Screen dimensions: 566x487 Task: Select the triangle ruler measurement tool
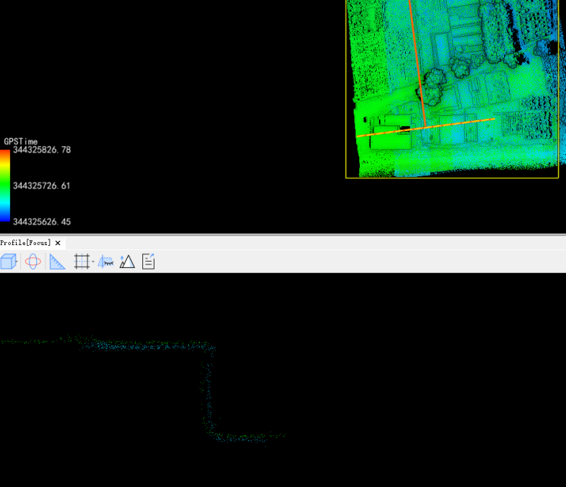(57, 262)
